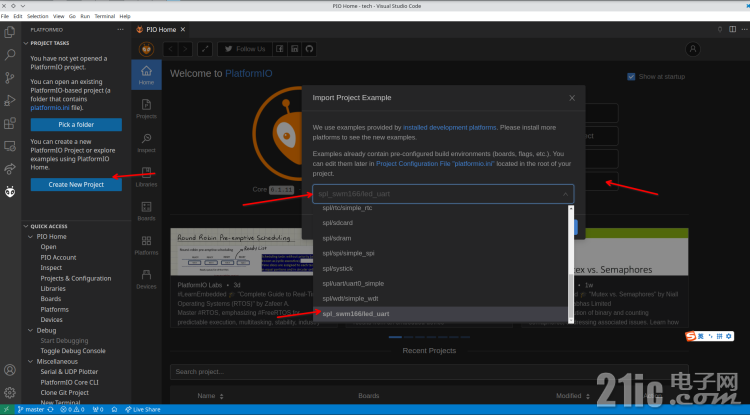Click the expand/fullscreen icon in PIO toolbar
This screenshot has height=415, width=750.
point(205,49)
